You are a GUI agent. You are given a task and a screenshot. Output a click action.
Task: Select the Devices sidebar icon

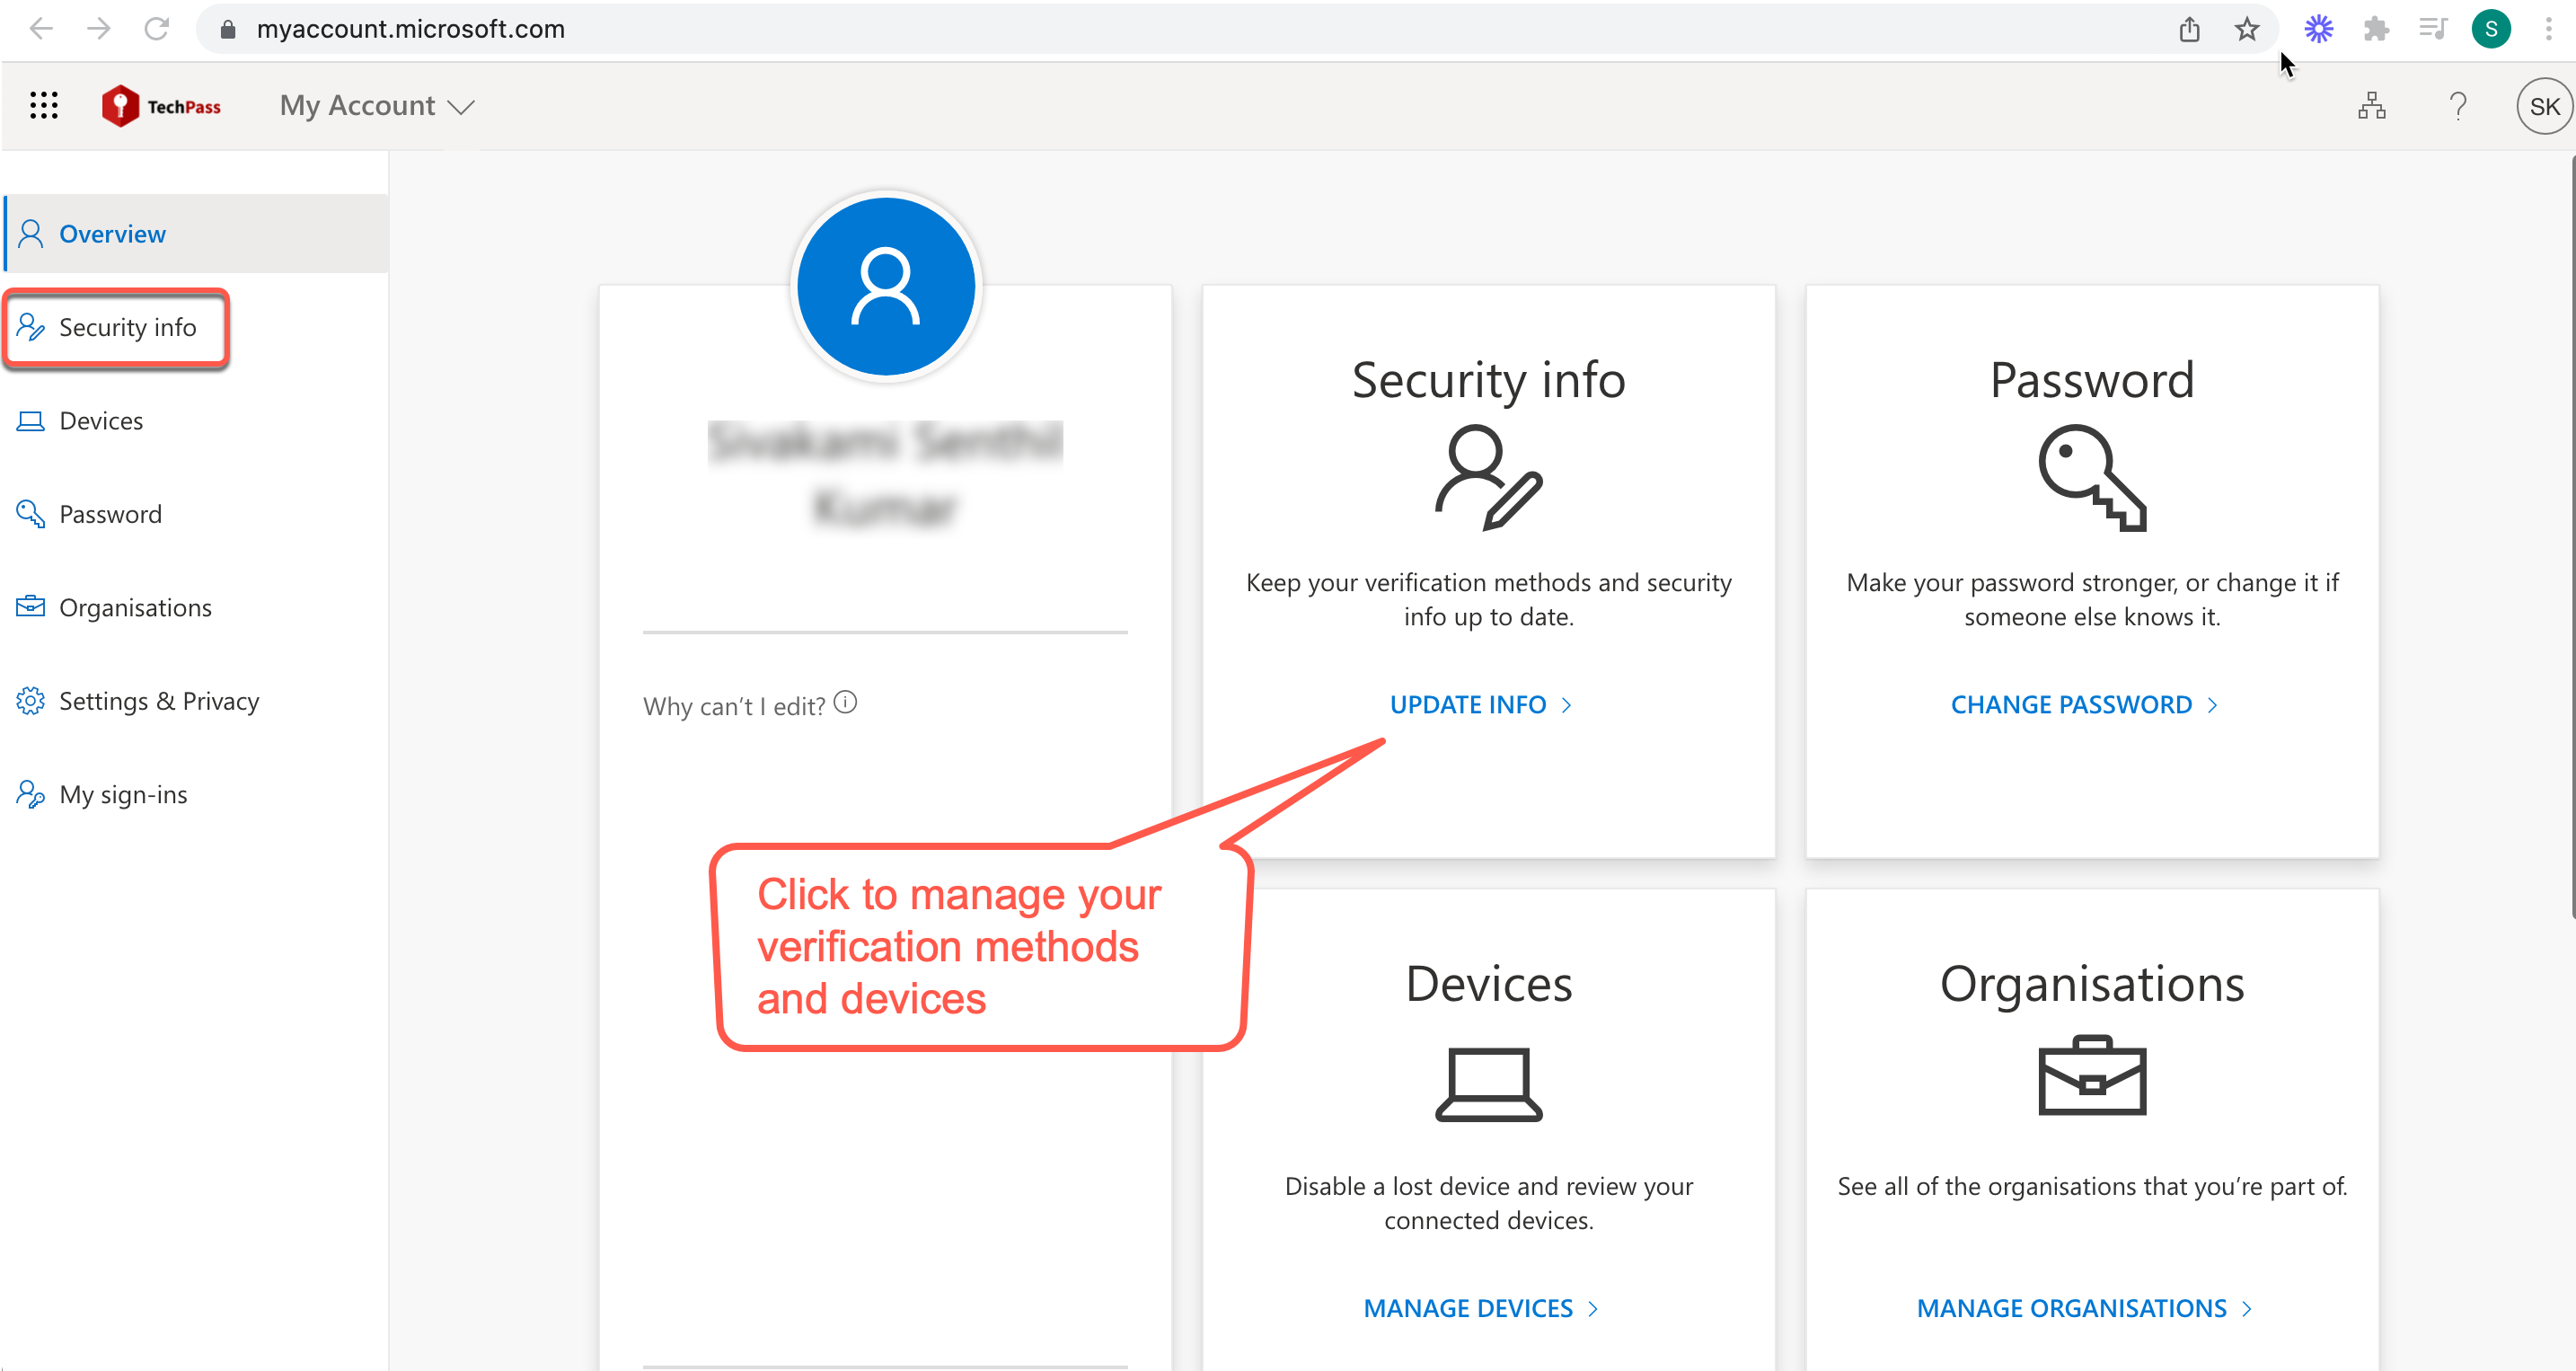(30, 420)
